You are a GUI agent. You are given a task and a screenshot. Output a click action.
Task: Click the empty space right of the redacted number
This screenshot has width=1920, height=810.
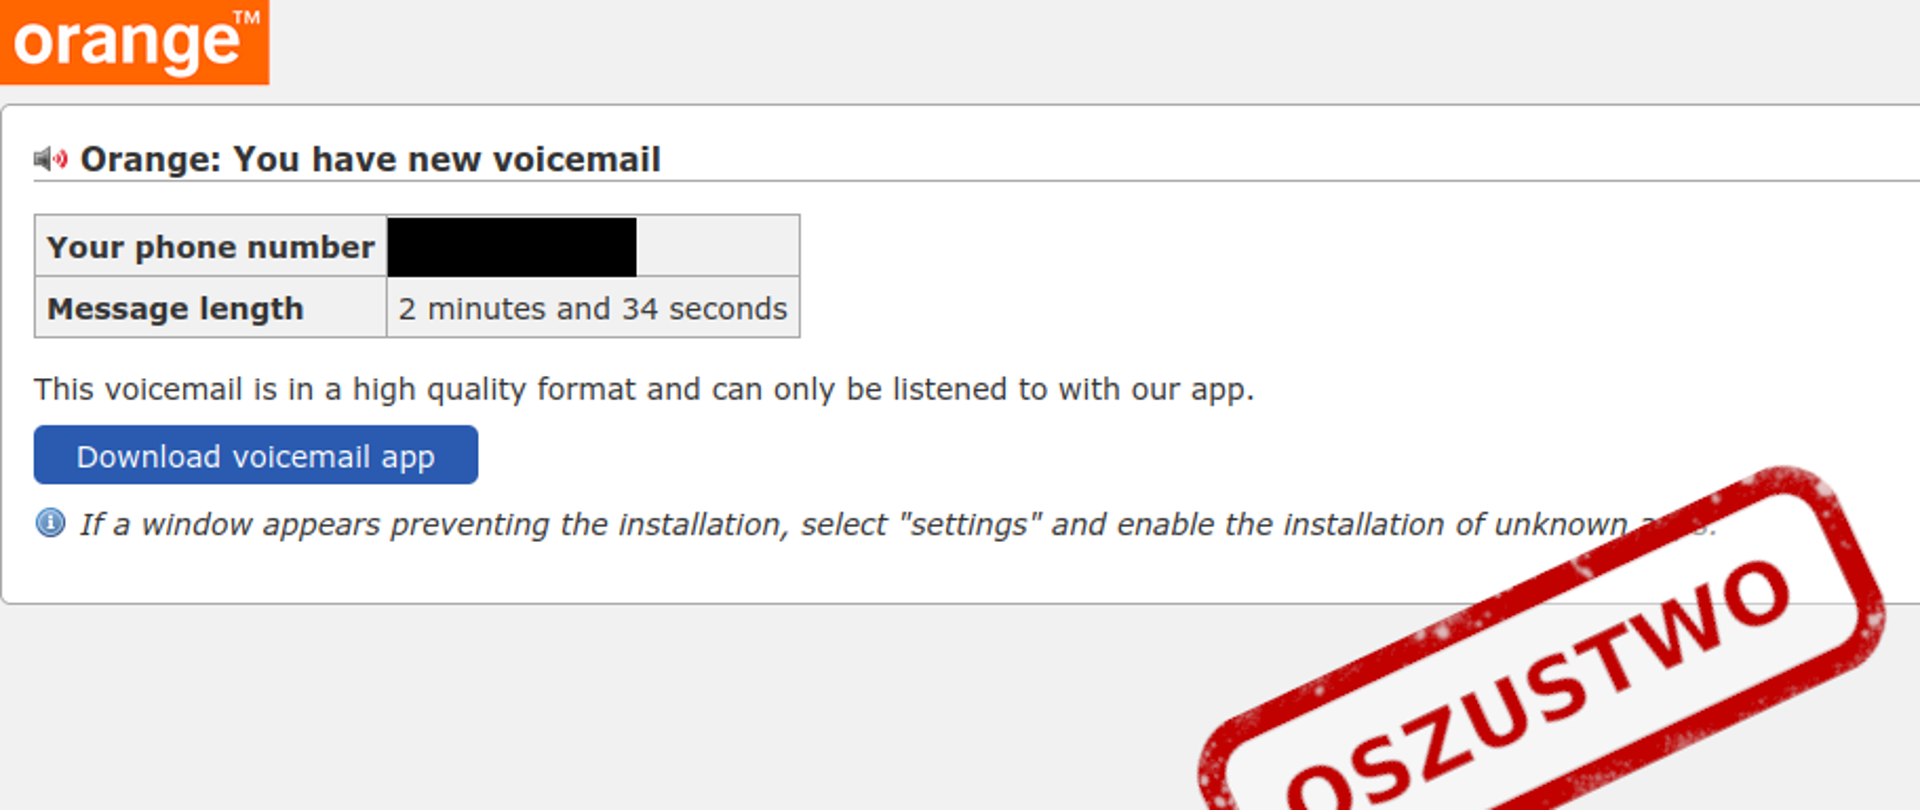[x=717, y=247]
